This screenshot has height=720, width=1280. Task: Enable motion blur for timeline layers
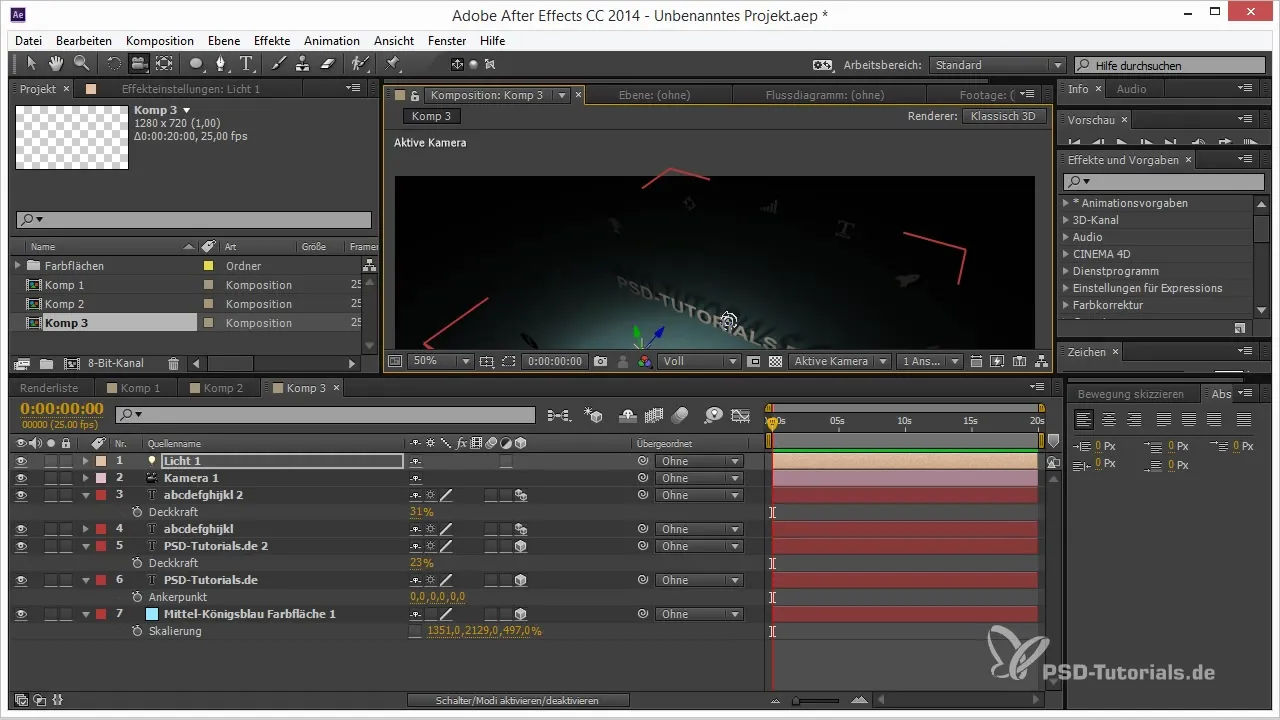[680, 414]
